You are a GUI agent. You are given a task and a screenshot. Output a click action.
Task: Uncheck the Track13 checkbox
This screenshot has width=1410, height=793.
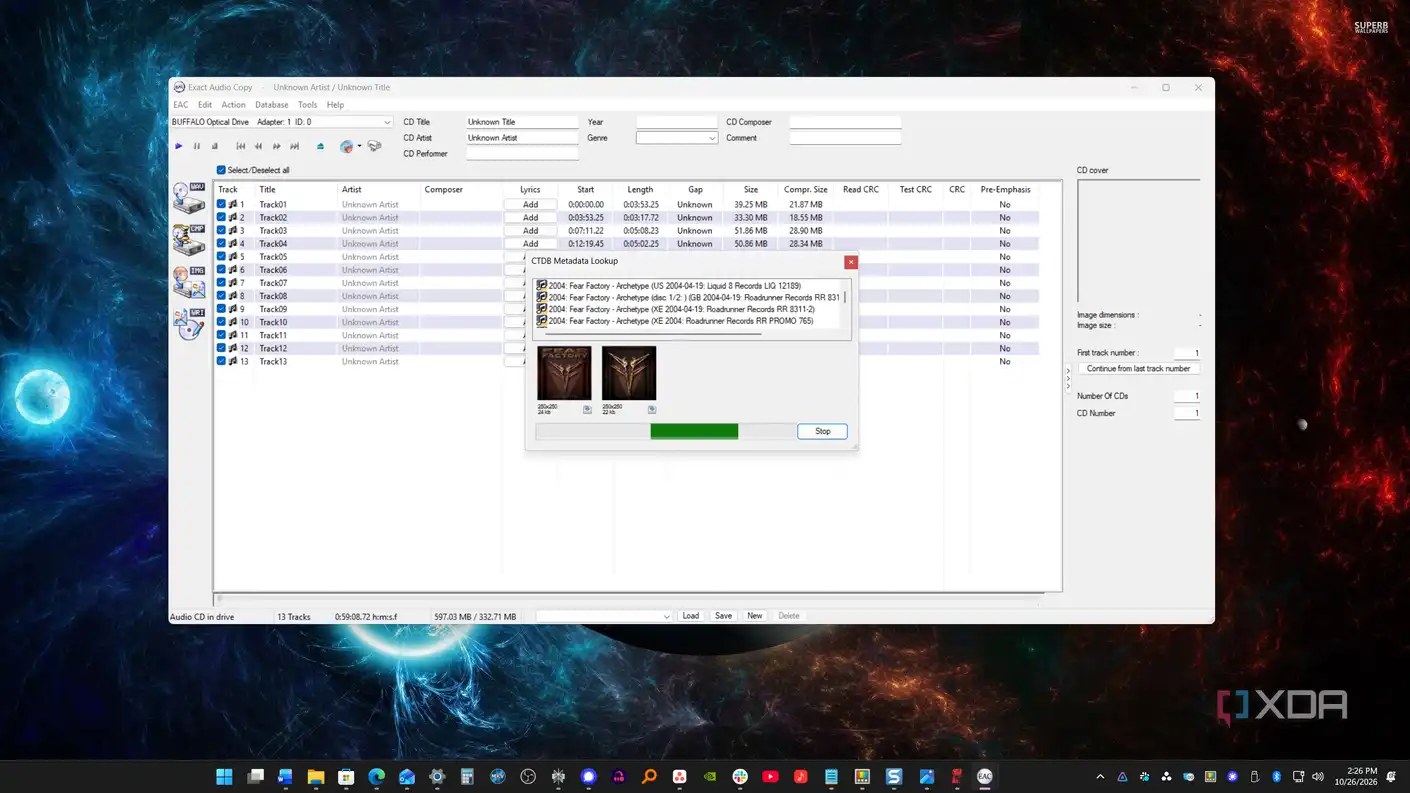pos(221,361)
